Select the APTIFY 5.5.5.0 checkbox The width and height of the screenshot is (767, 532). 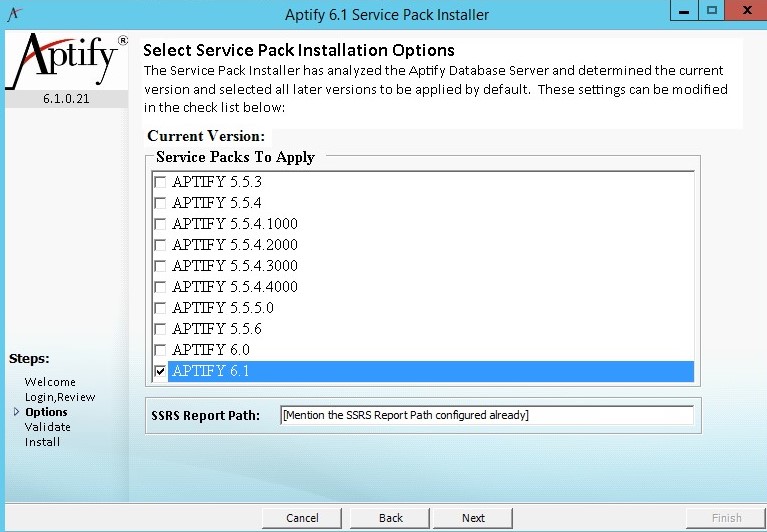pyautogui.click(x=160, y=309)
